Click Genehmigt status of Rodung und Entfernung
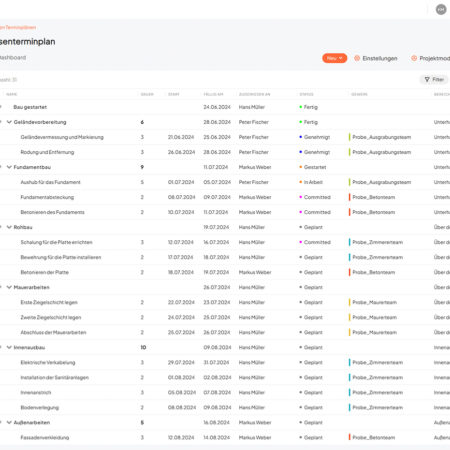This screenshot has height=450, width=450. point(314,152)
